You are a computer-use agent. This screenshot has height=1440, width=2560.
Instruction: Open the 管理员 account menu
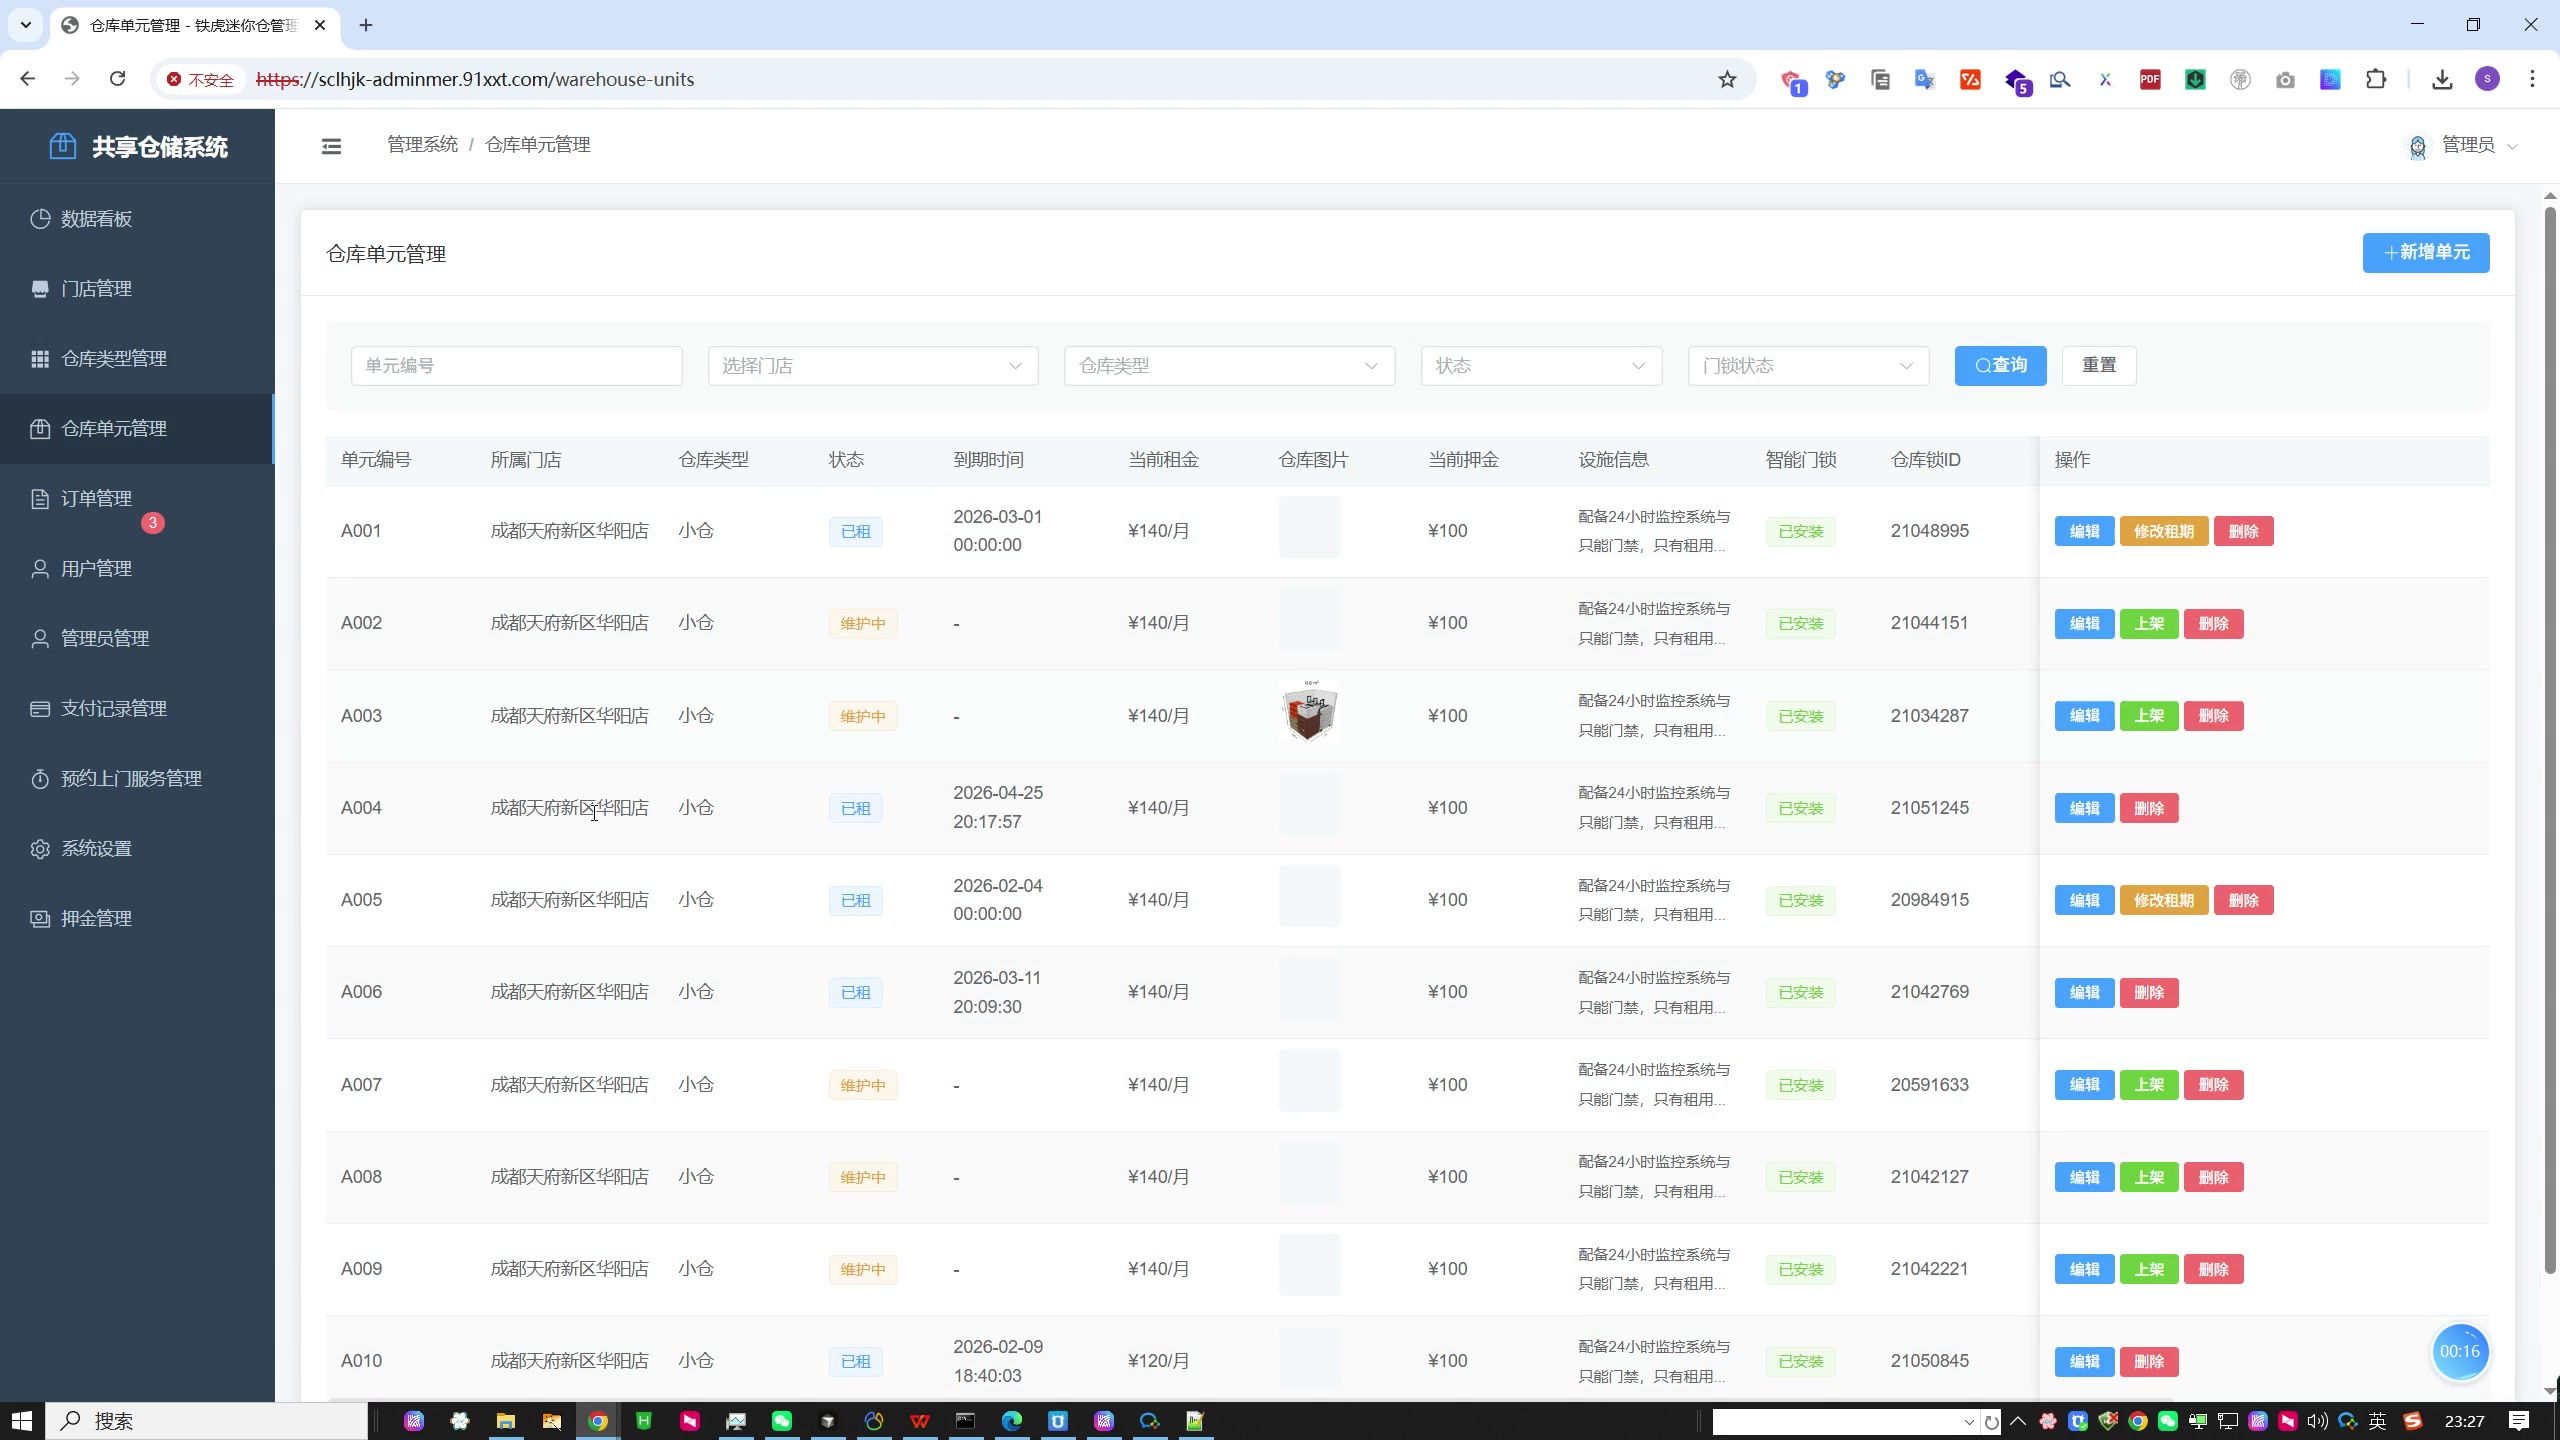click(2466, 146)
